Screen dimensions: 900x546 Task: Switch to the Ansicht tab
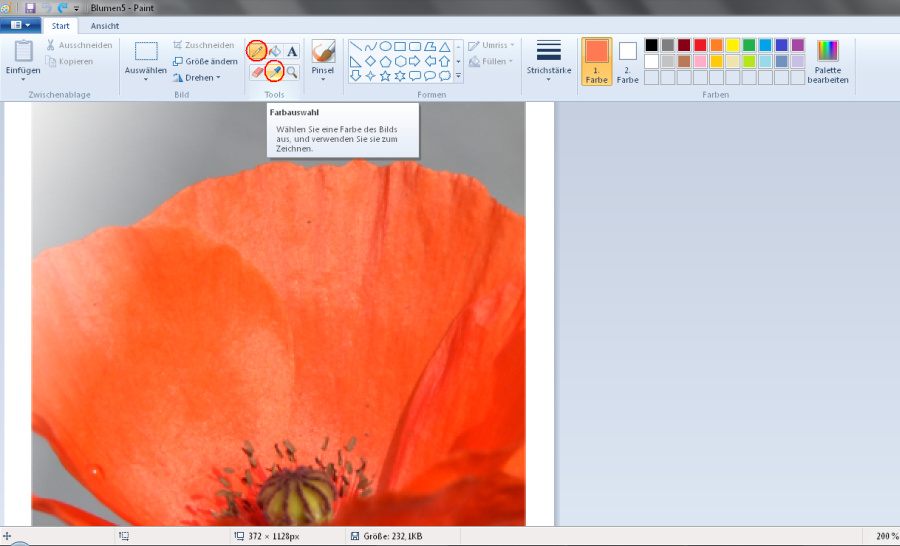tap(105, 25)
